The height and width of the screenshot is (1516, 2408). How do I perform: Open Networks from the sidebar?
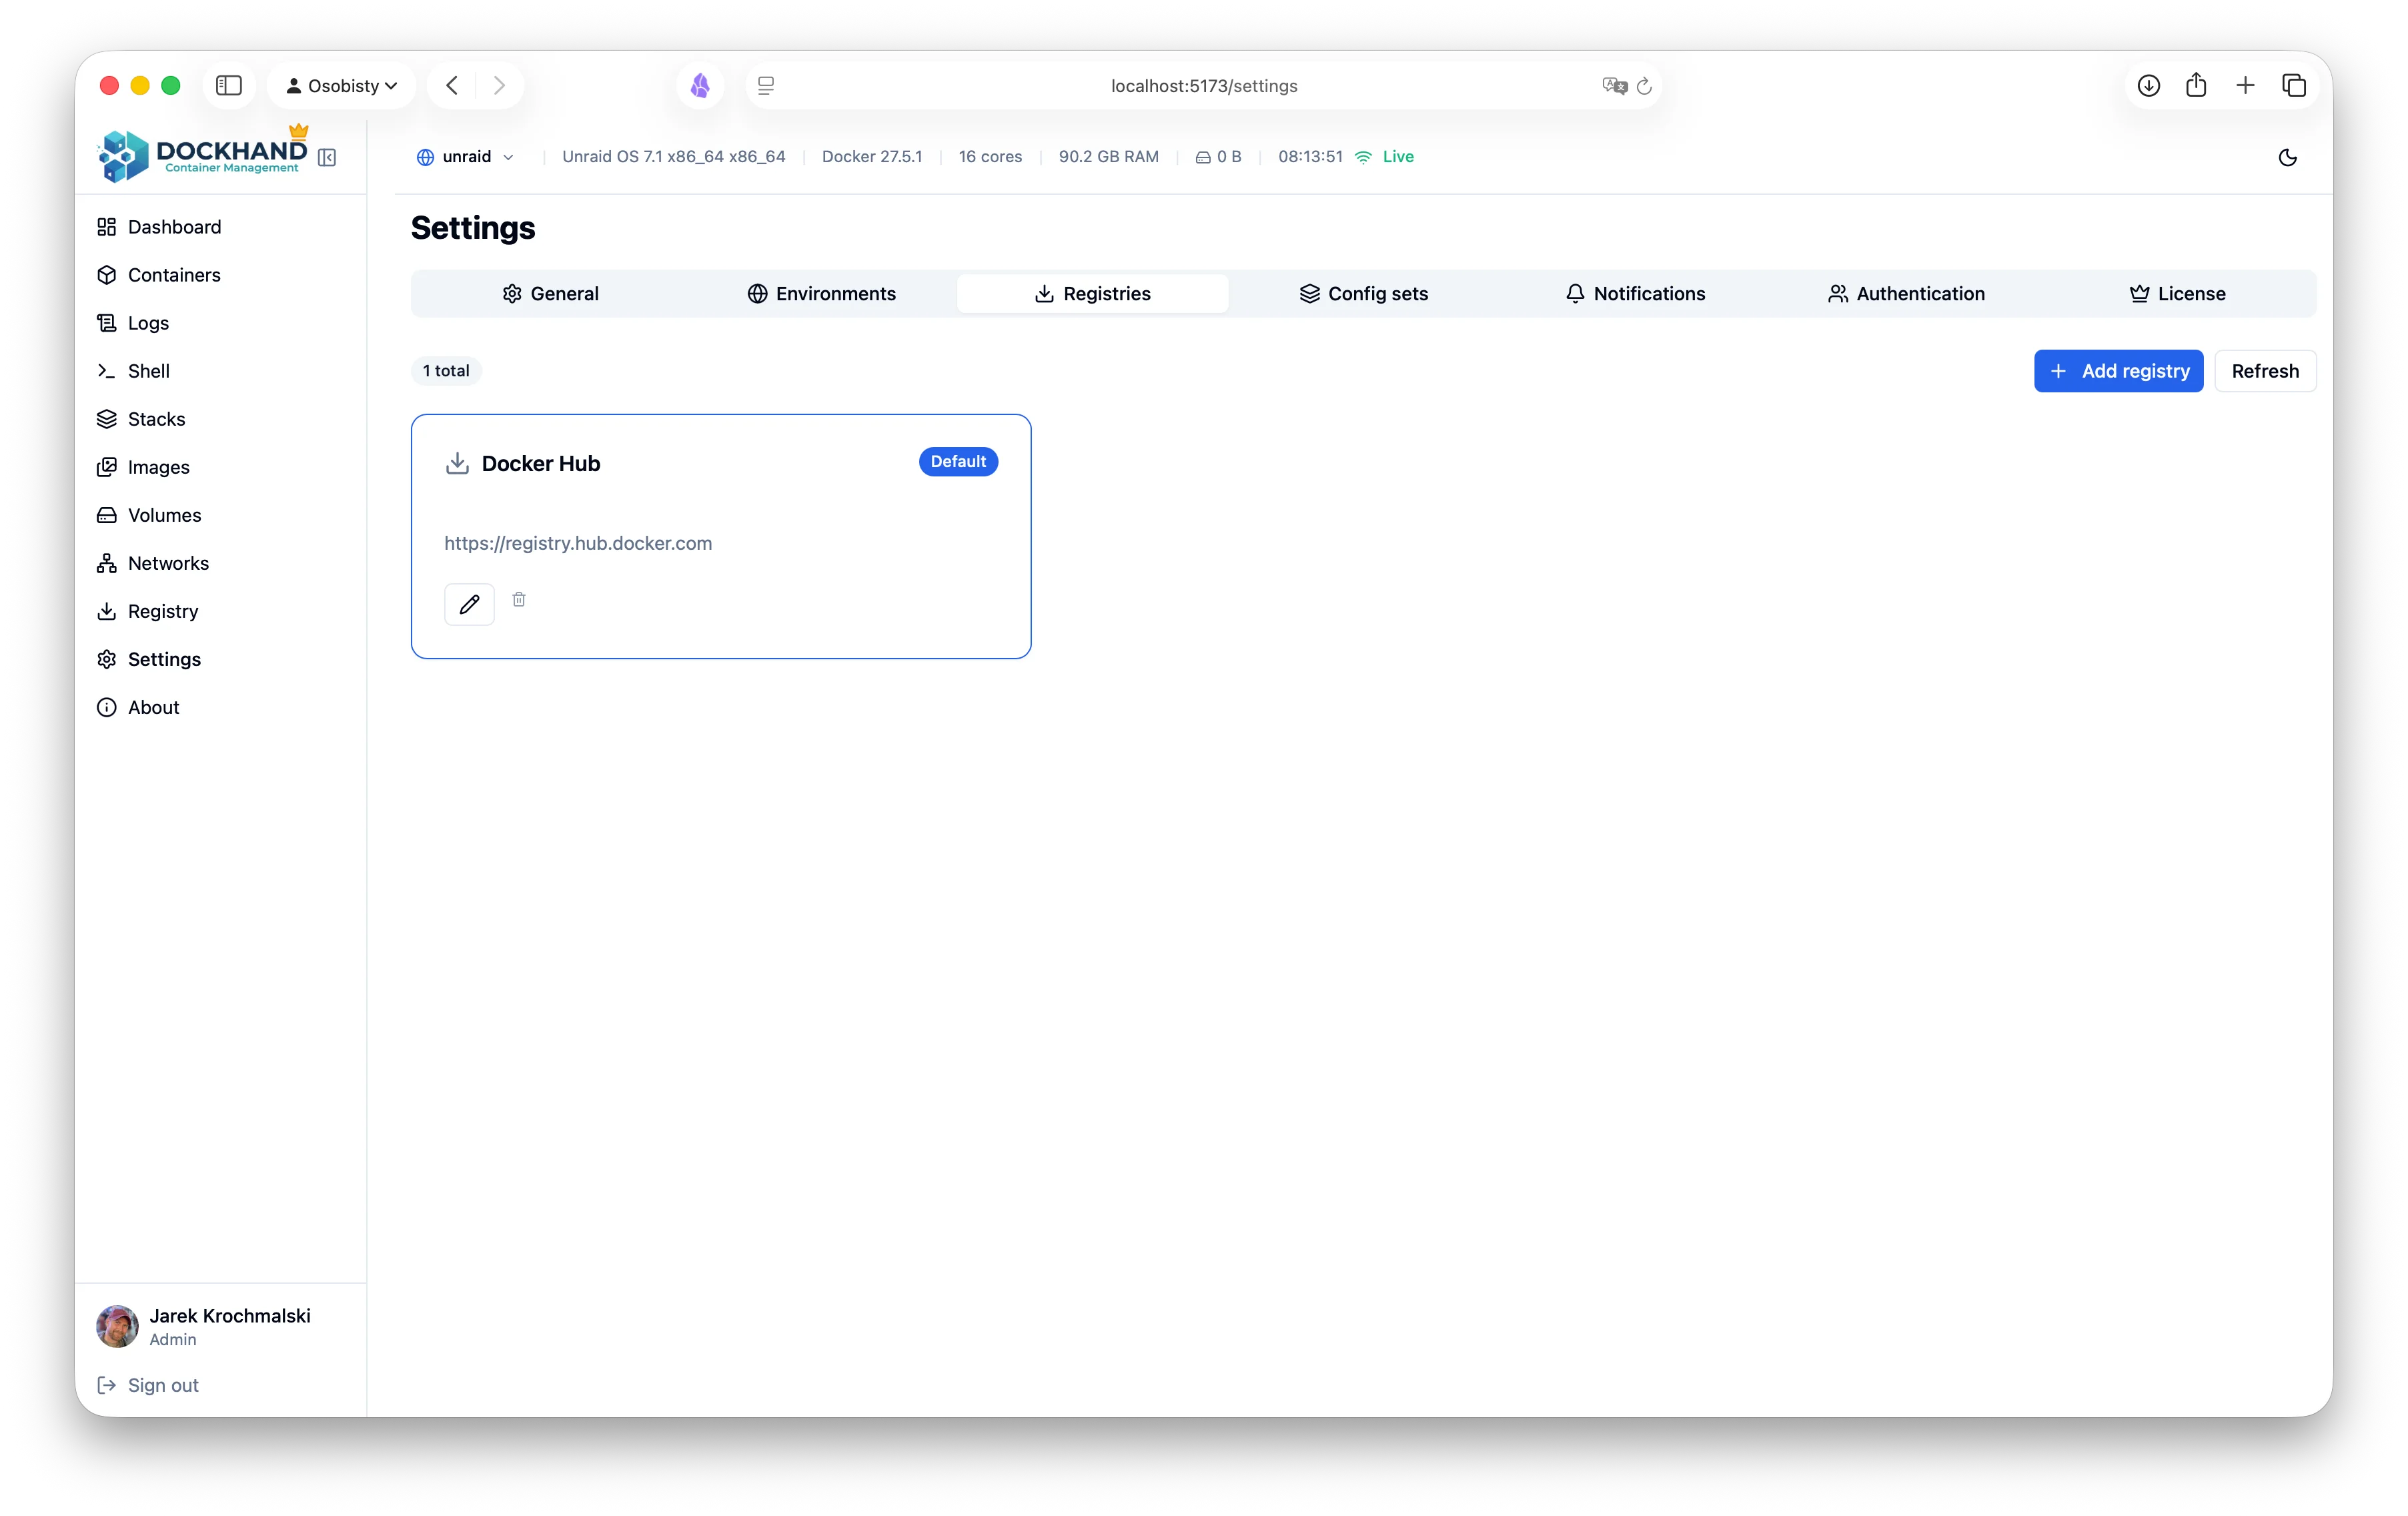(x=168, y=563)
